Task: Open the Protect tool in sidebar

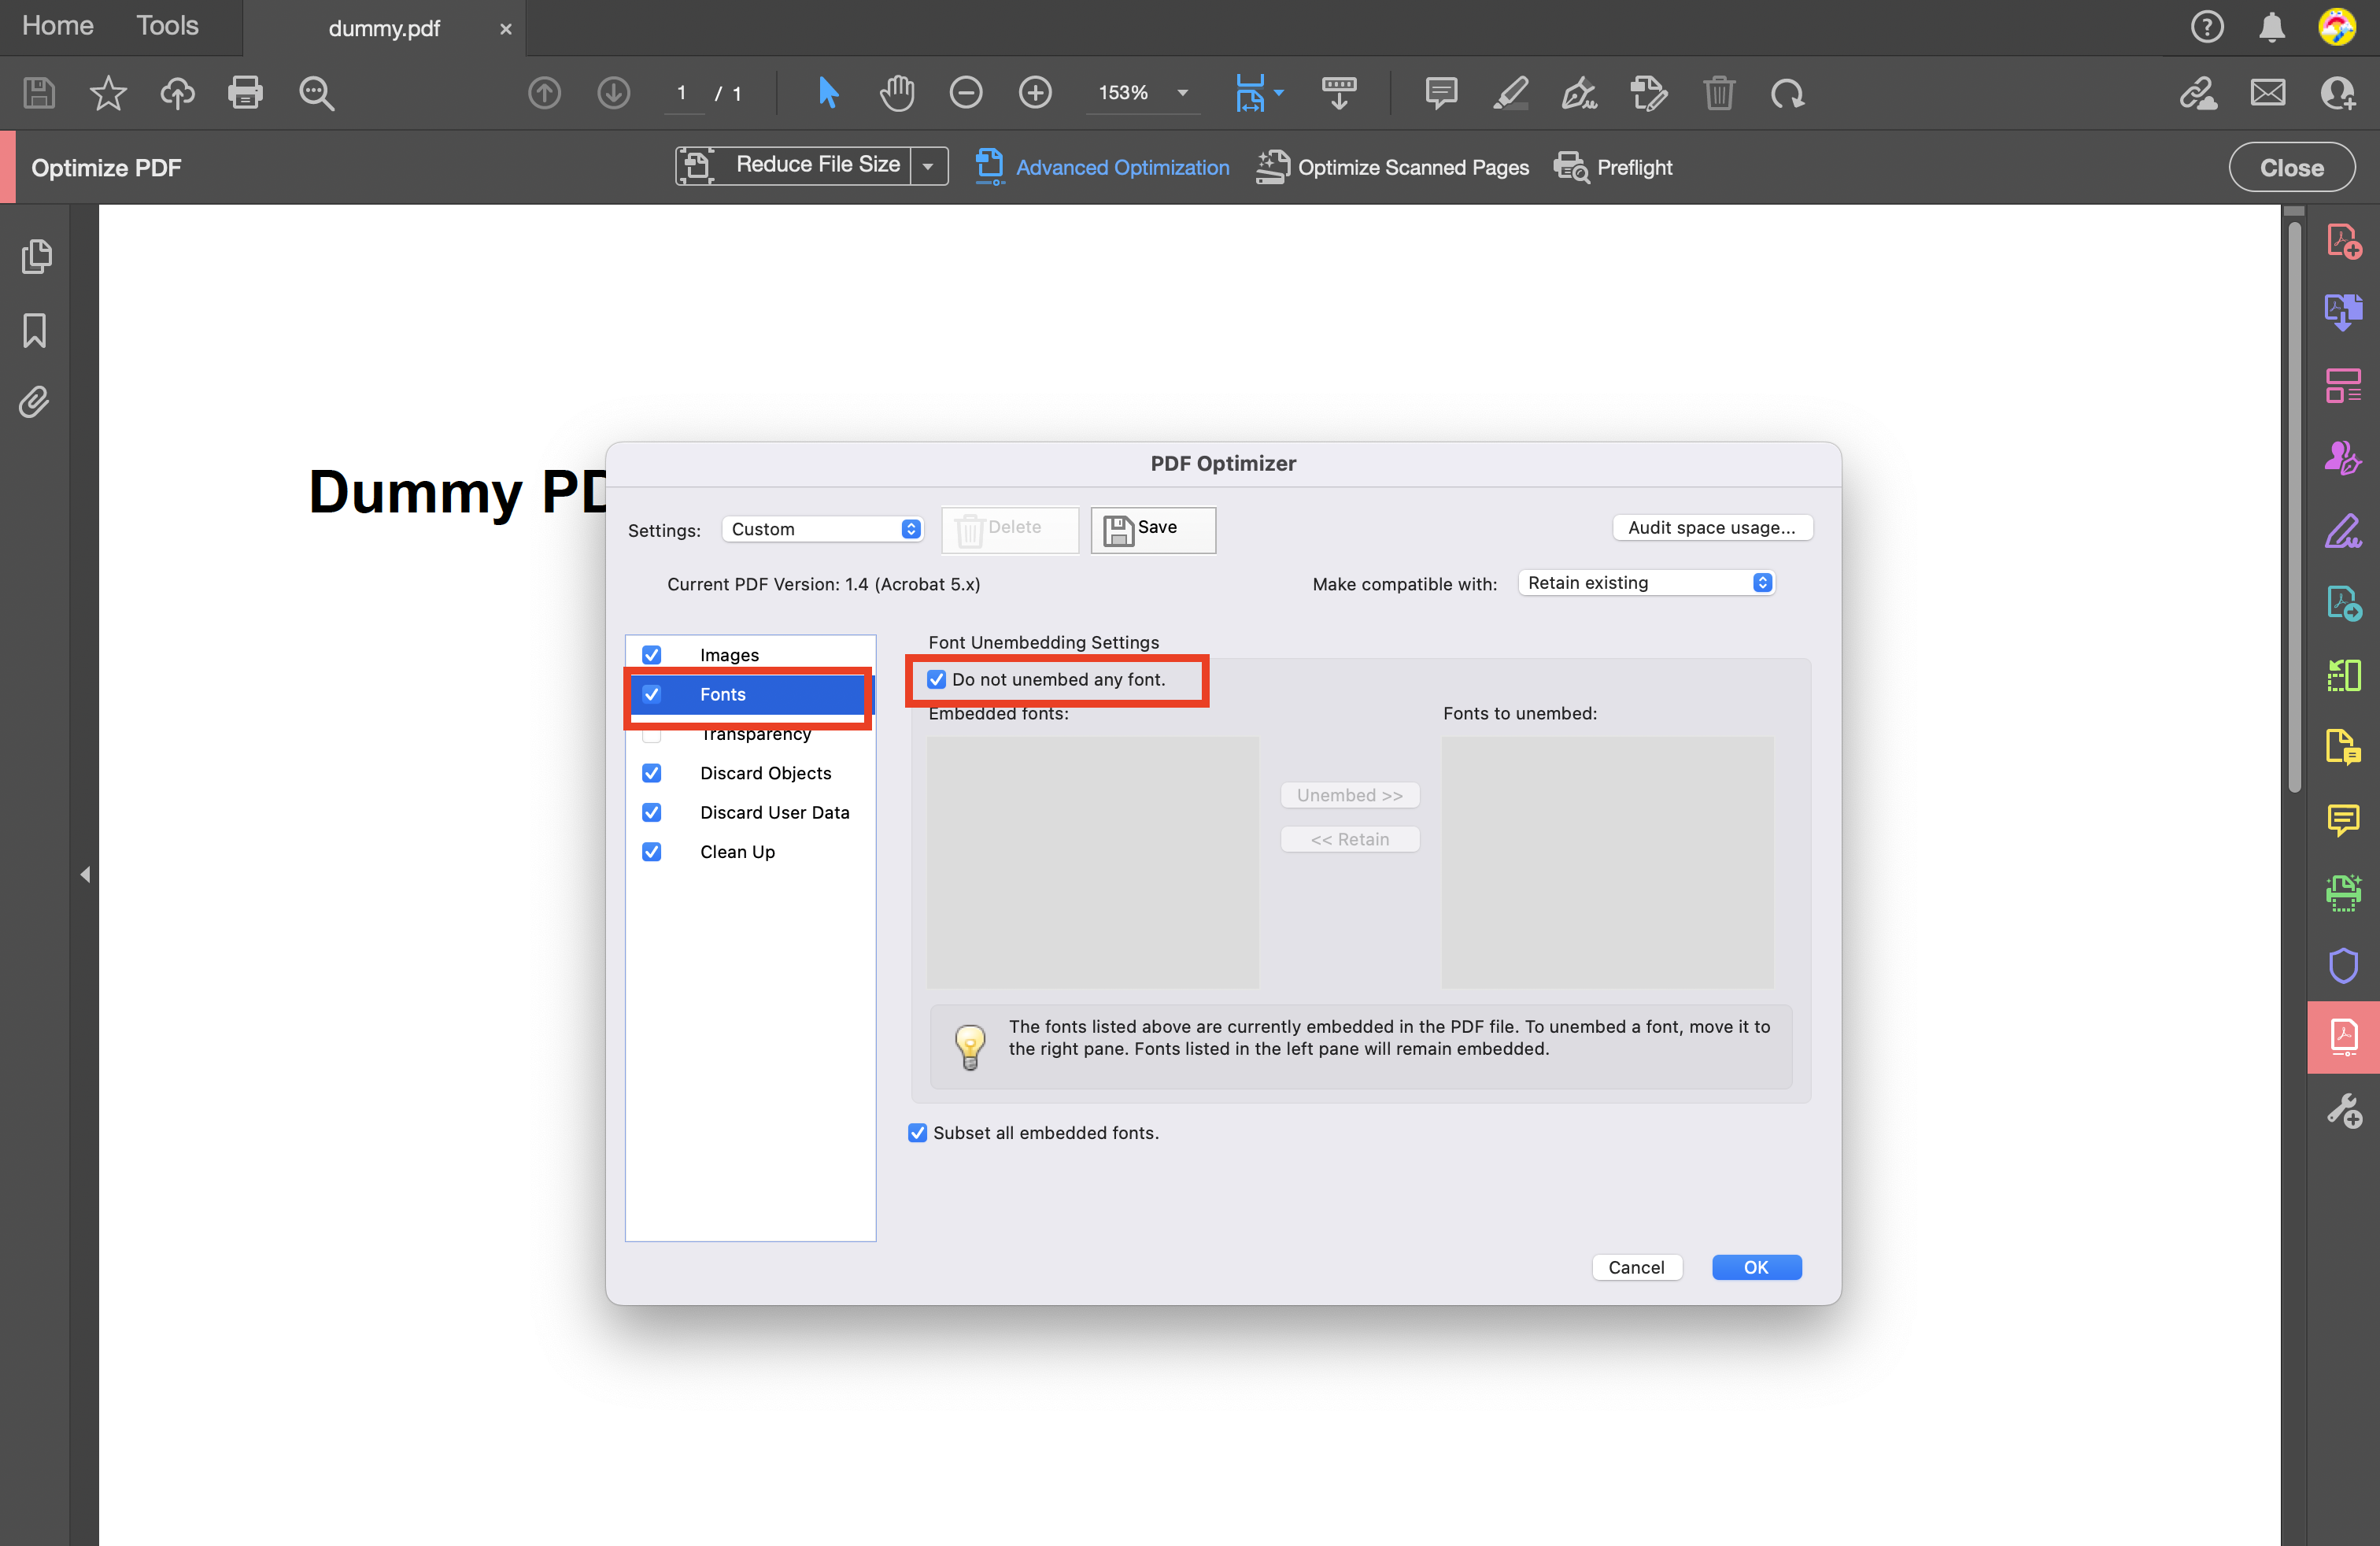Action: [x=2344, y=965]
